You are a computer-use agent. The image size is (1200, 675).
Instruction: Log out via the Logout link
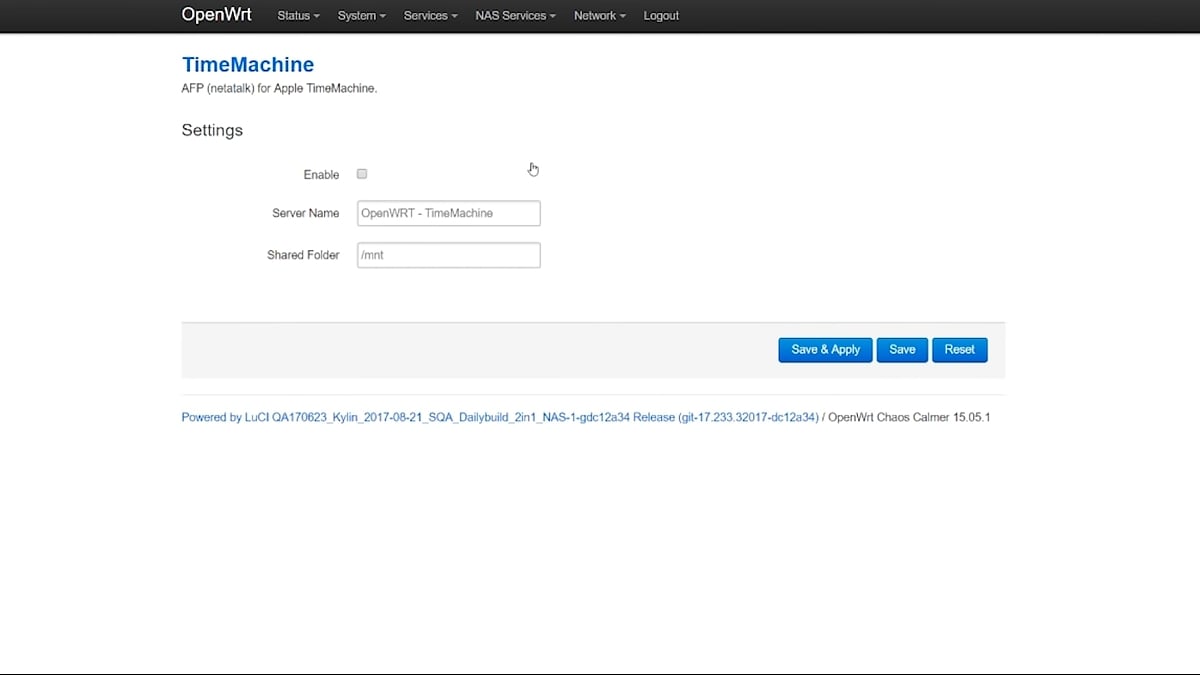click(x=661, y=16)
